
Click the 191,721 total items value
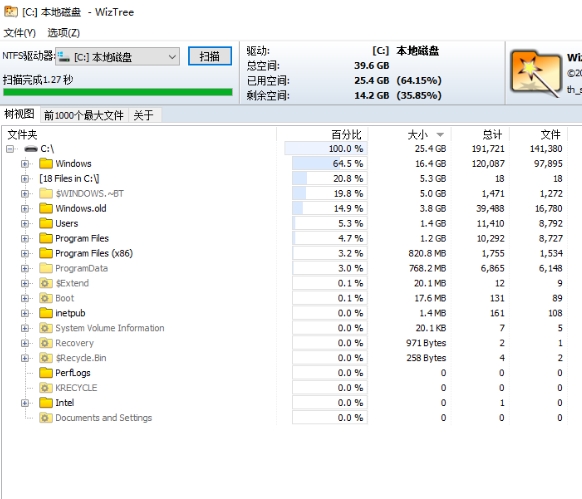pos(488,149)
